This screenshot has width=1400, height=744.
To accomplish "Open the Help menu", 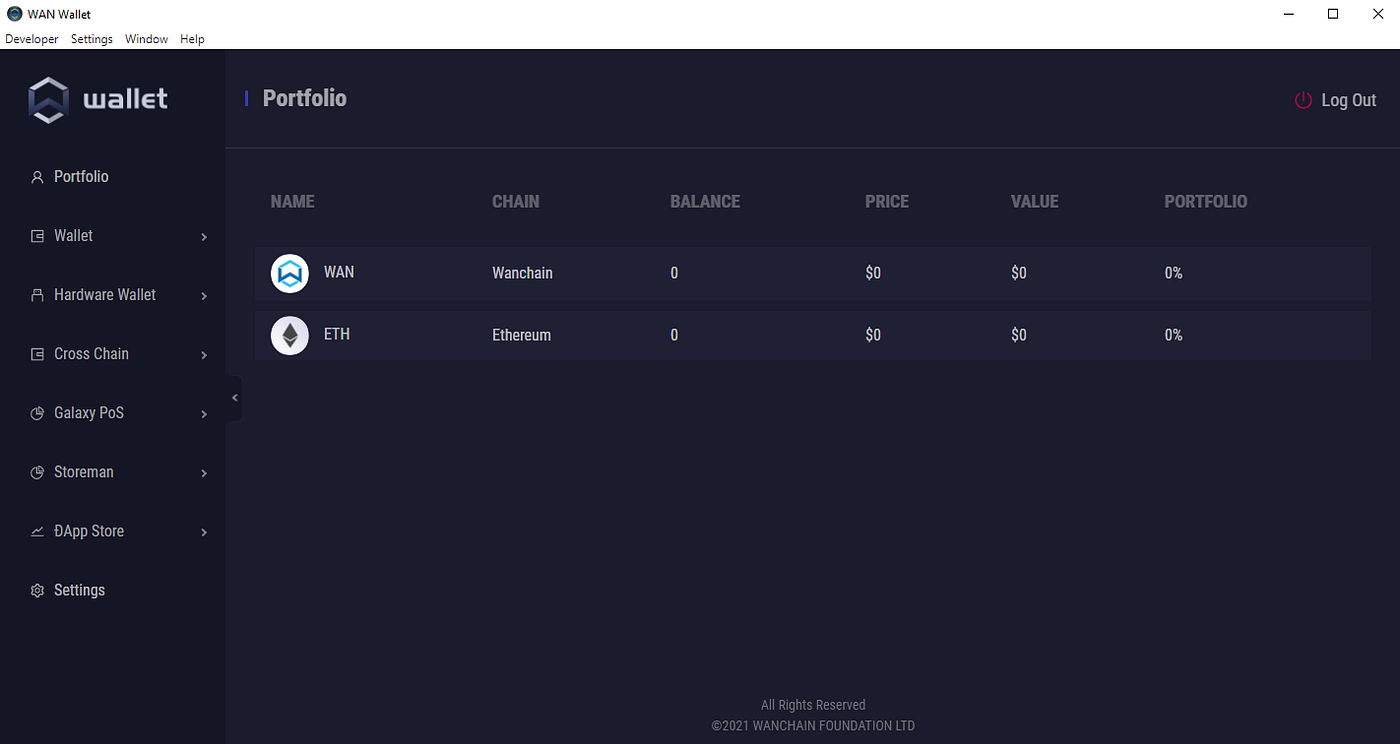I will [x=192, y=39].
